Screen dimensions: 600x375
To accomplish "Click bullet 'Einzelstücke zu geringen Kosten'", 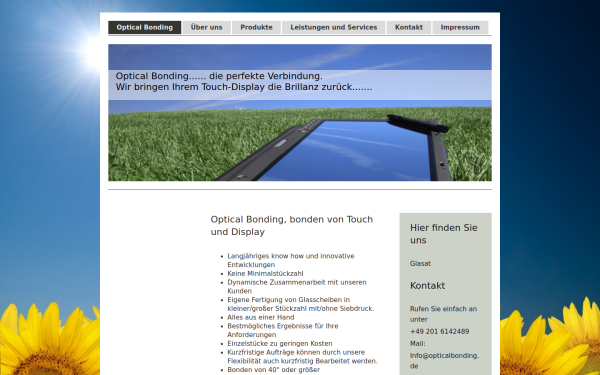I will (280, 344).
